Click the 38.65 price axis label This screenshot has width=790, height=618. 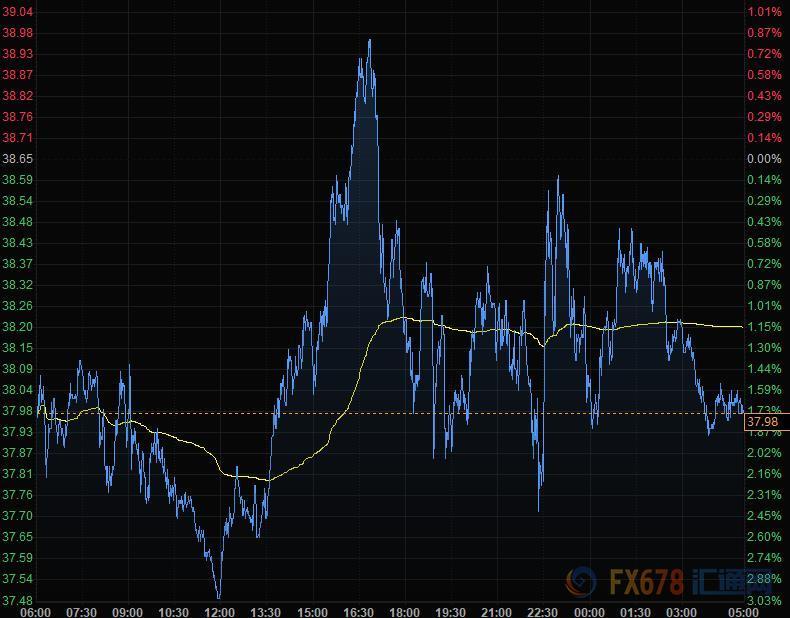[x=18, y=159]
